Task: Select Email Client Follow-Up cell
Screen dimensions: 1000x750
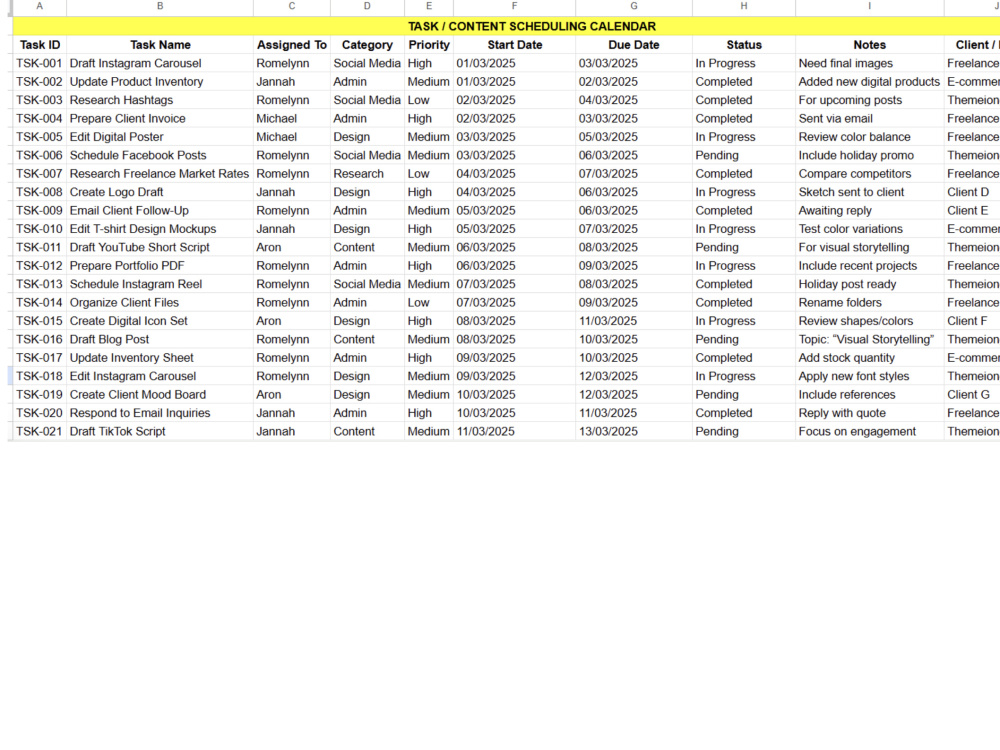Action: [x=159, y=210]
